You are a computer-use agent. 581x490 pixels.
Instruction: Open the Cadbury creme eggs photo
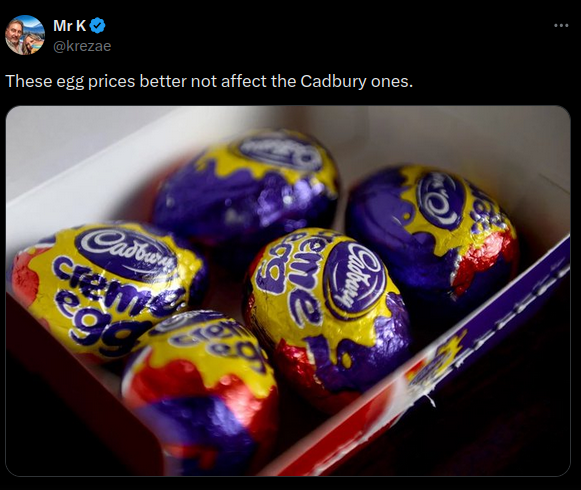[x=288, y=291]
